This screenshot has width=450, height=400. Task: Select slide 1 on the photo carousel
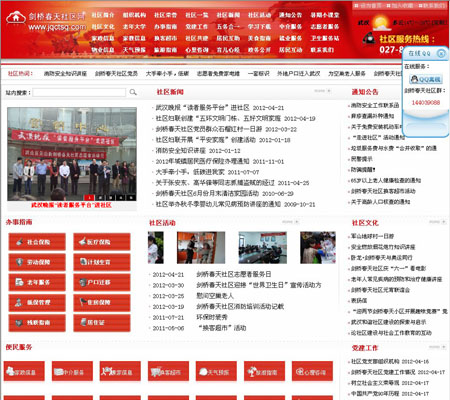coord(89,197)
